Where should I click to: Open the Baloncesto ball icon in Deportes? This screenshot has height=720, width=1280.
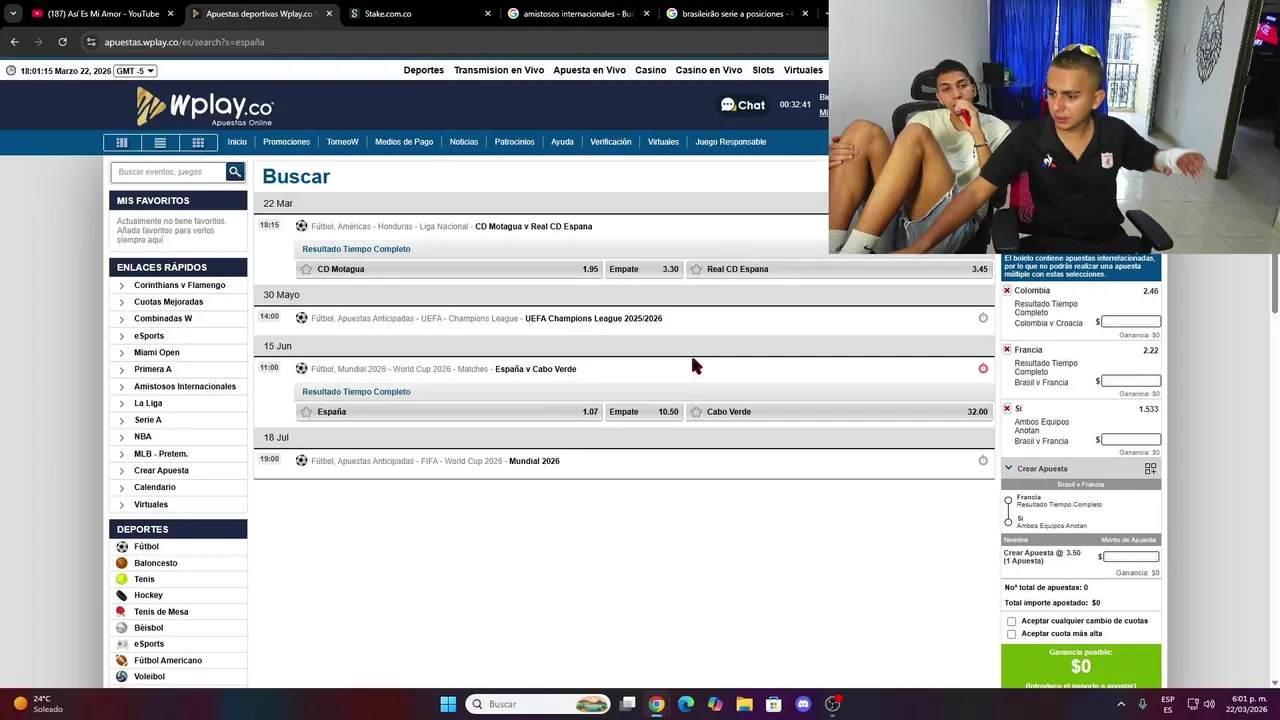(x=122, y=563)
